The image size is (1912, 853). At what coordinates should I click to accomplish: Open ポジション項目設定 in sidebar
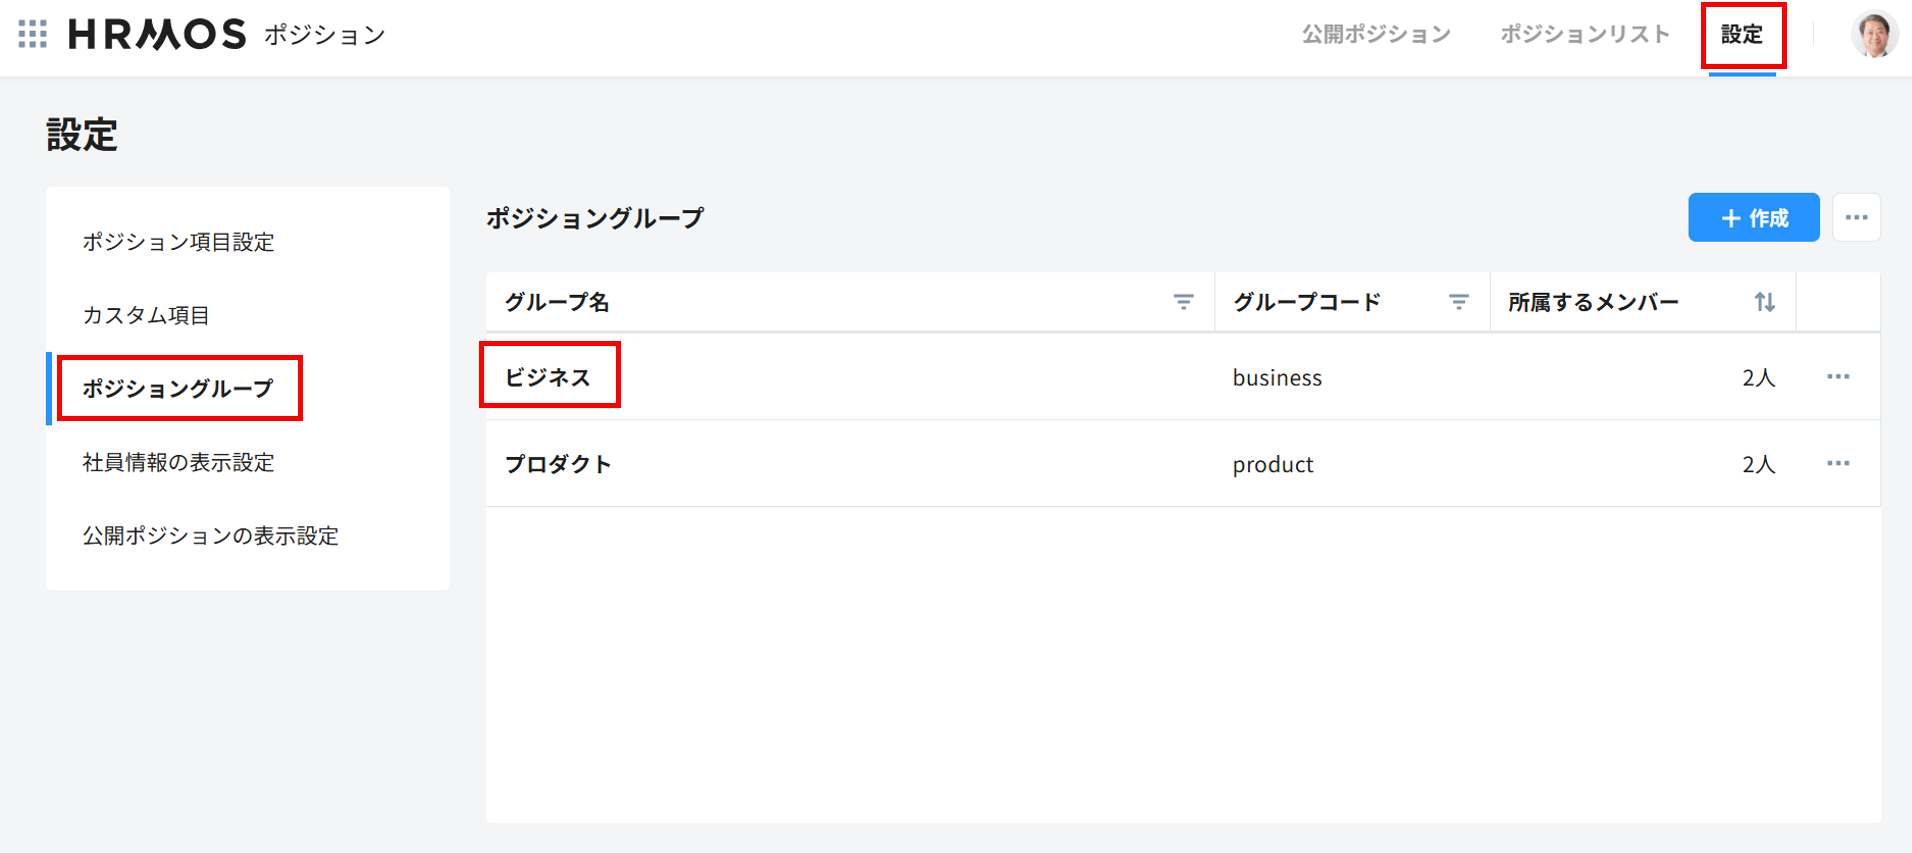(x=178, y=242)
